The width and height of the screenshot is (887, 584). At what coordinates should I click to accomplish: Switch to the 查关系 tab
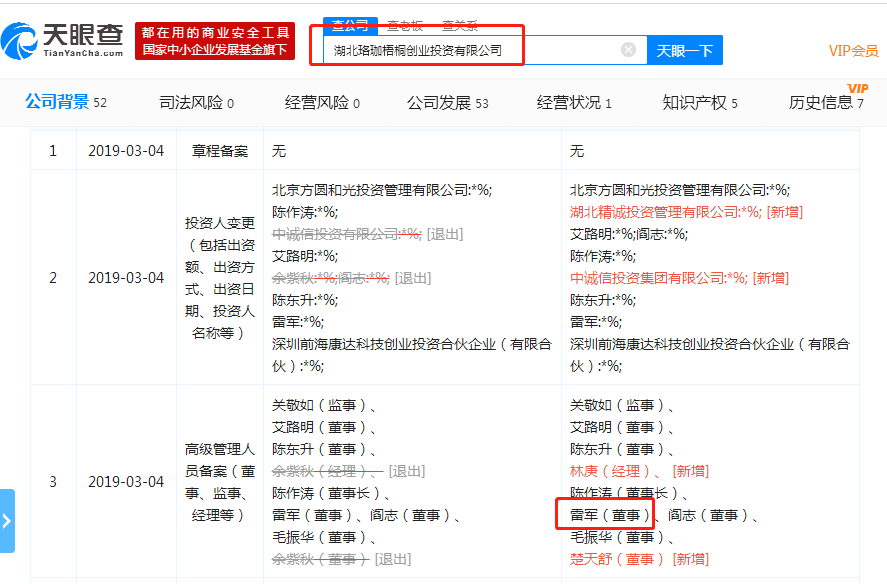pos(458,22)
